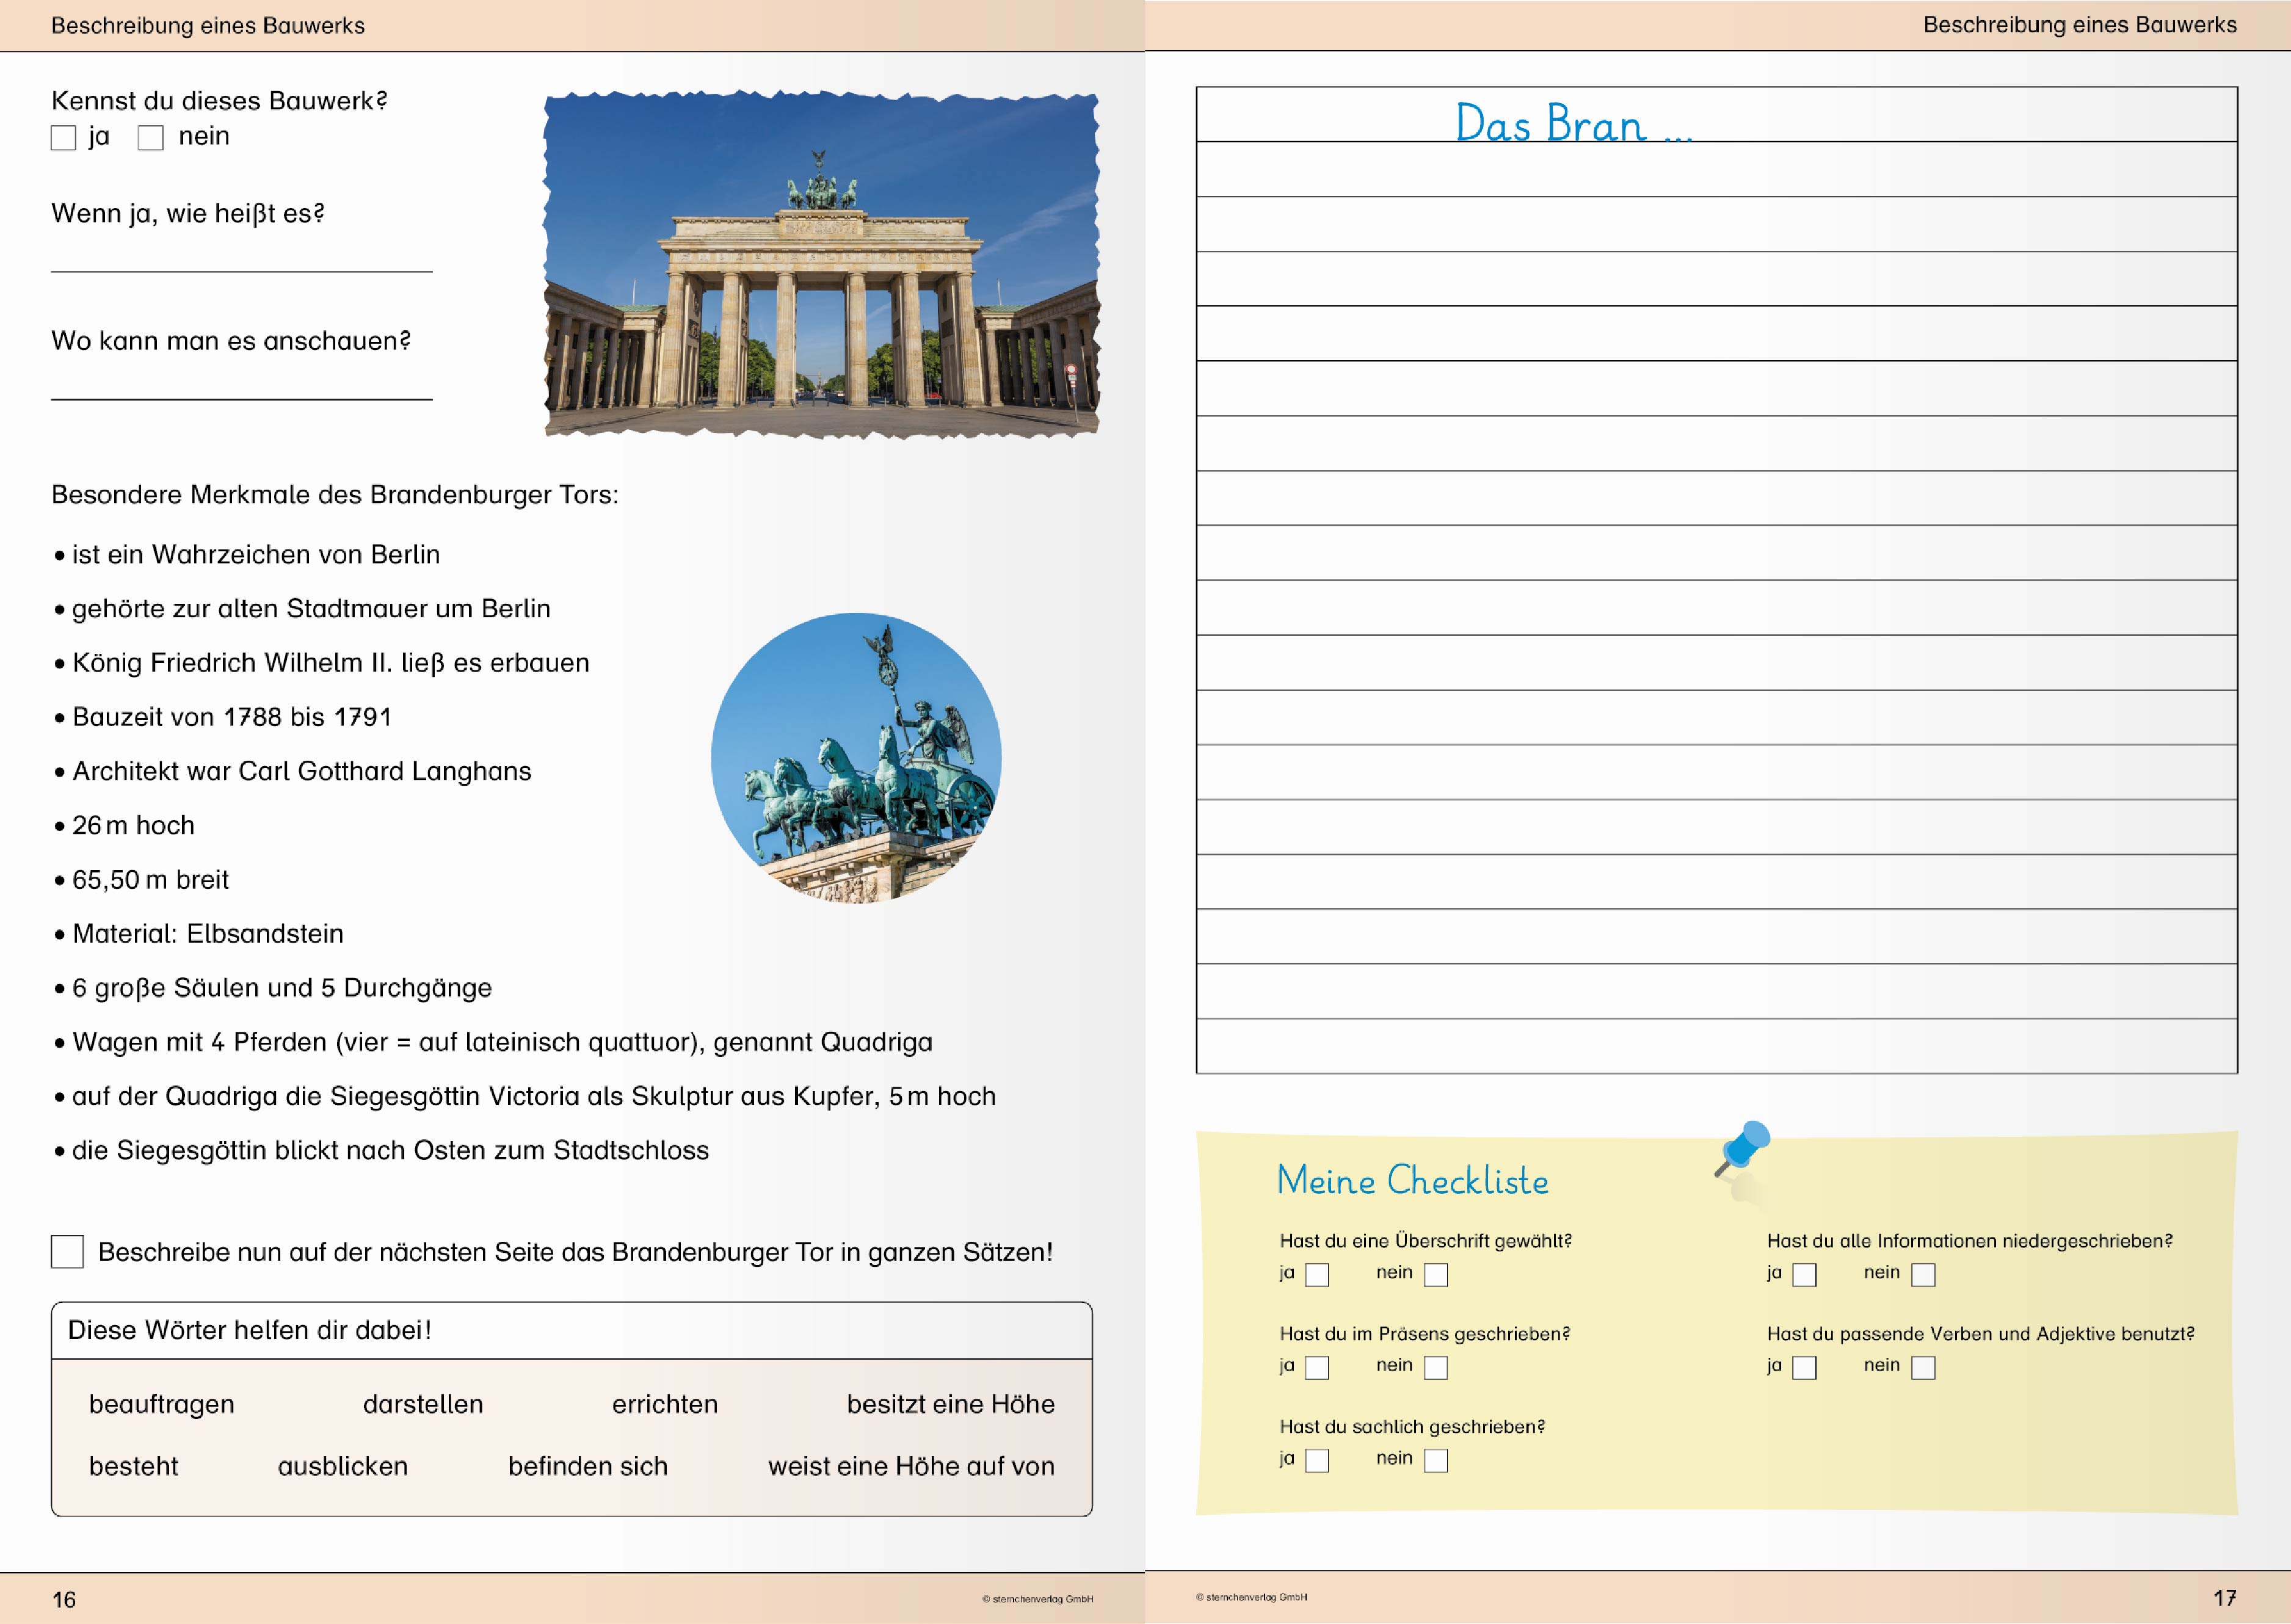Tick the 'ja' checkbox under 'Kennst du dieses Bauwerk?'
Viewport: 2291px width, 1624px height.
pos(63,138)
